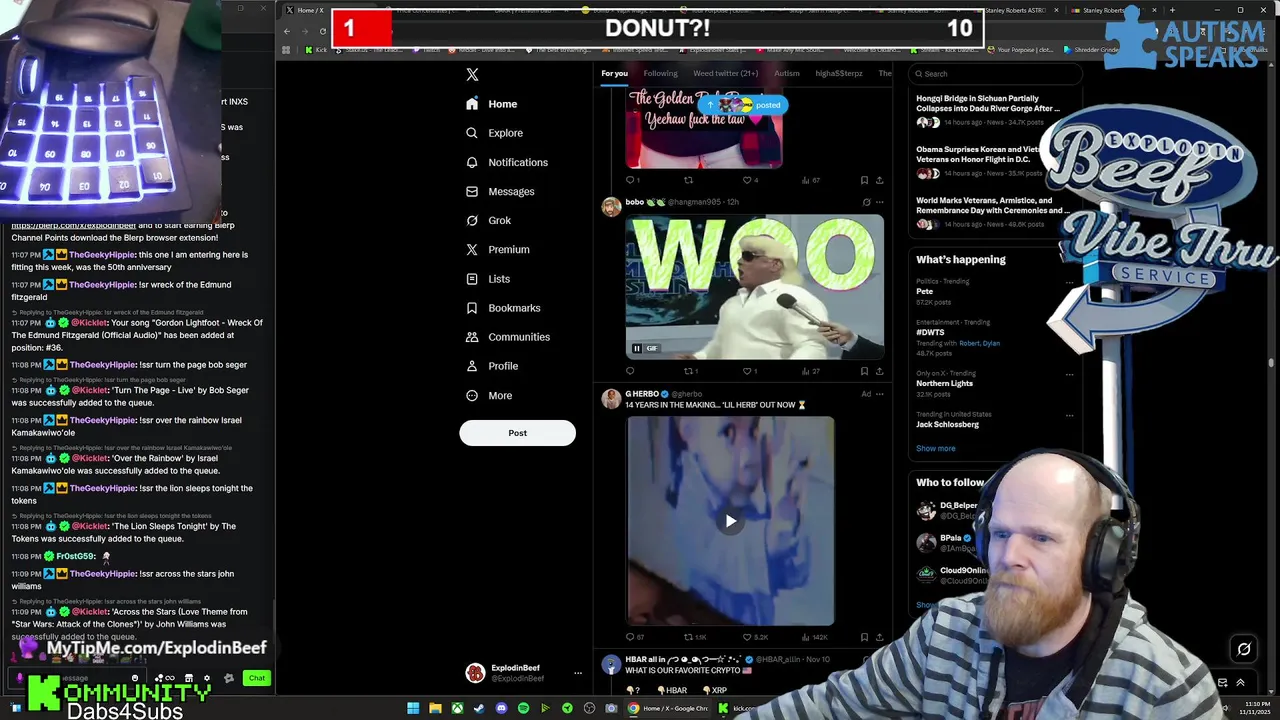Open Windows Start menu
The height and width of the screenshot is (720, 1280).
point(413,709)
